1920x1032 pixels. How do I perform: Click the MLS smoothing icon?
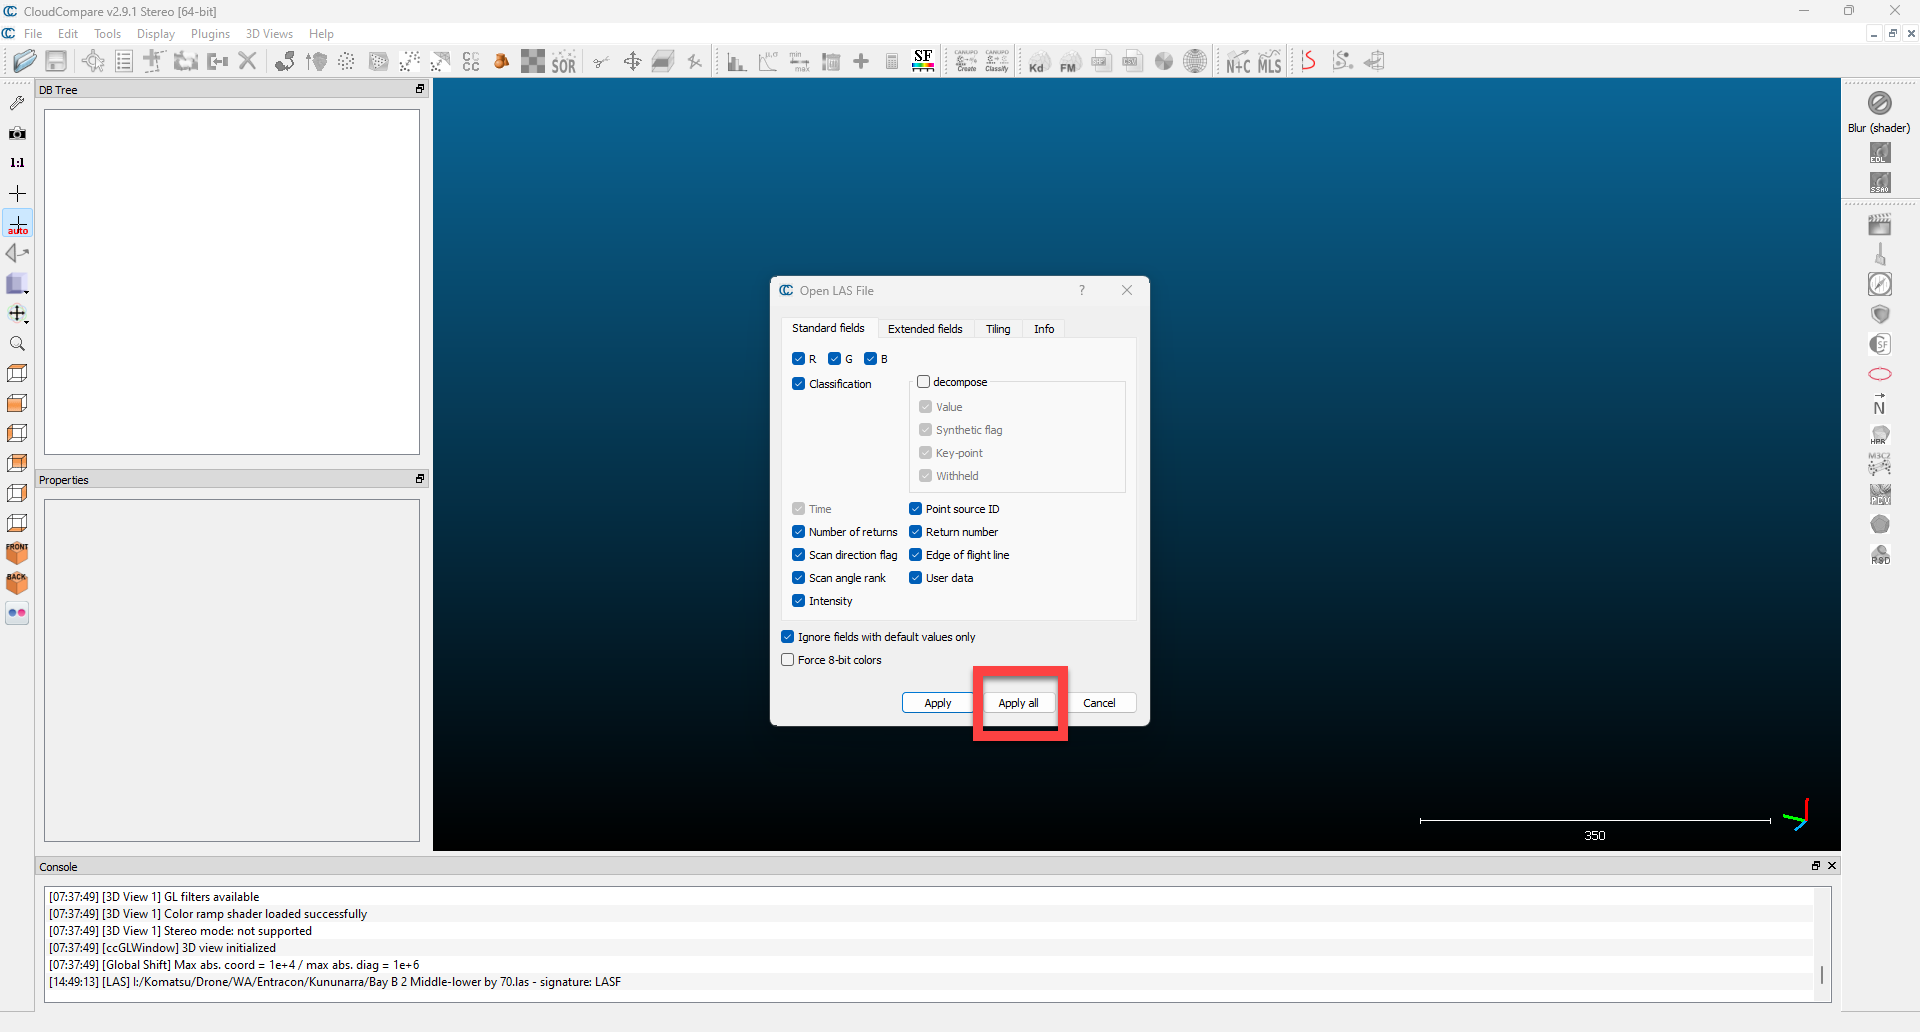(x=1270, y=62)
